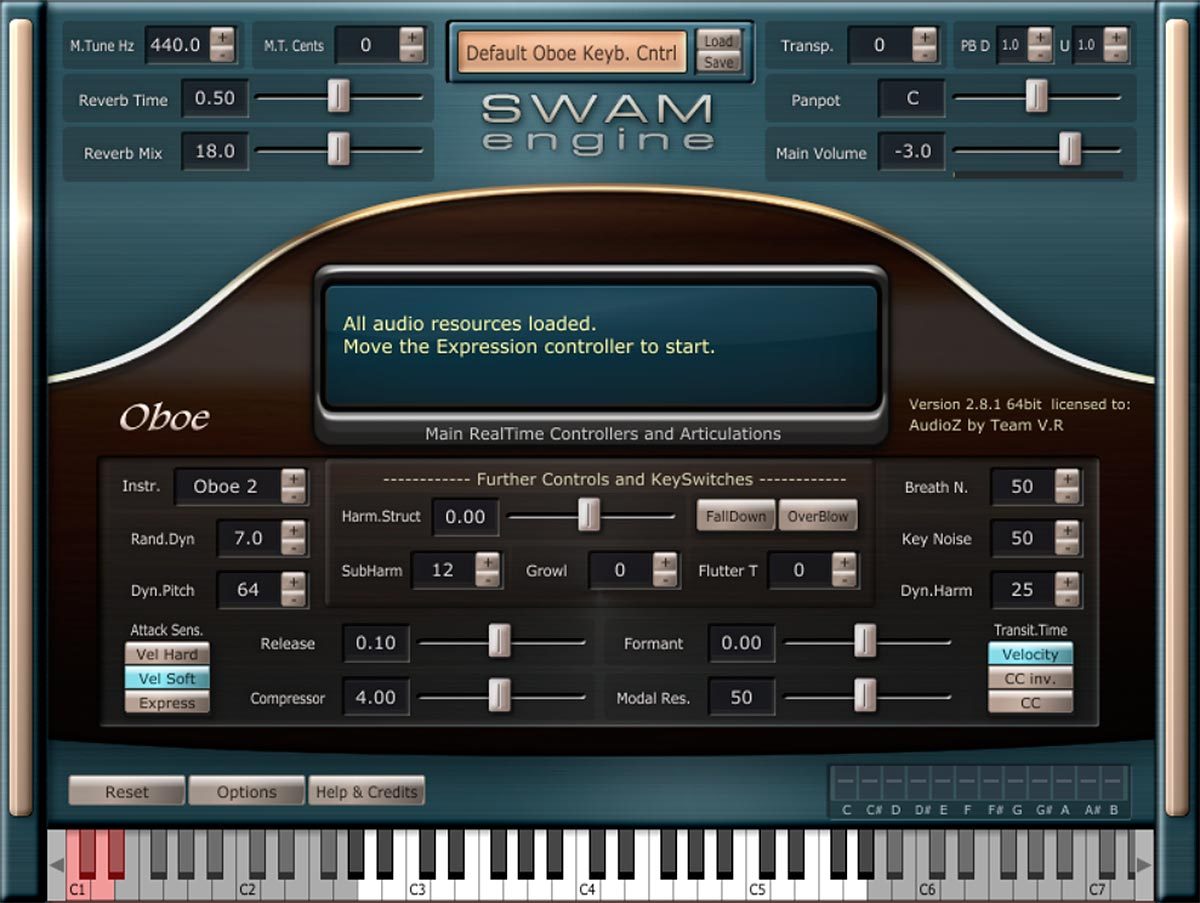
Task: Decrease Key Noise value with minus button
Action: coord(1067,548)
